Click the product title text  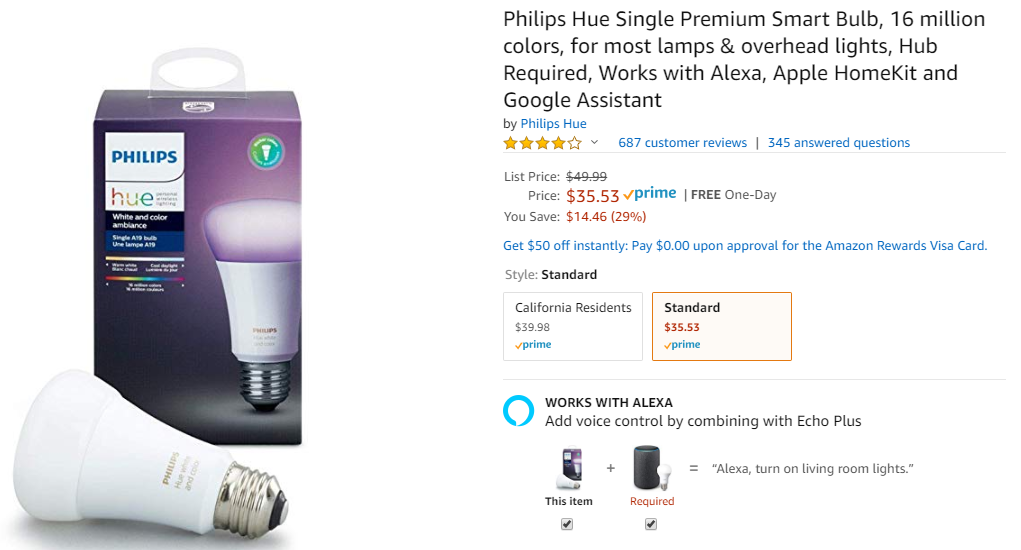(744, 59)
